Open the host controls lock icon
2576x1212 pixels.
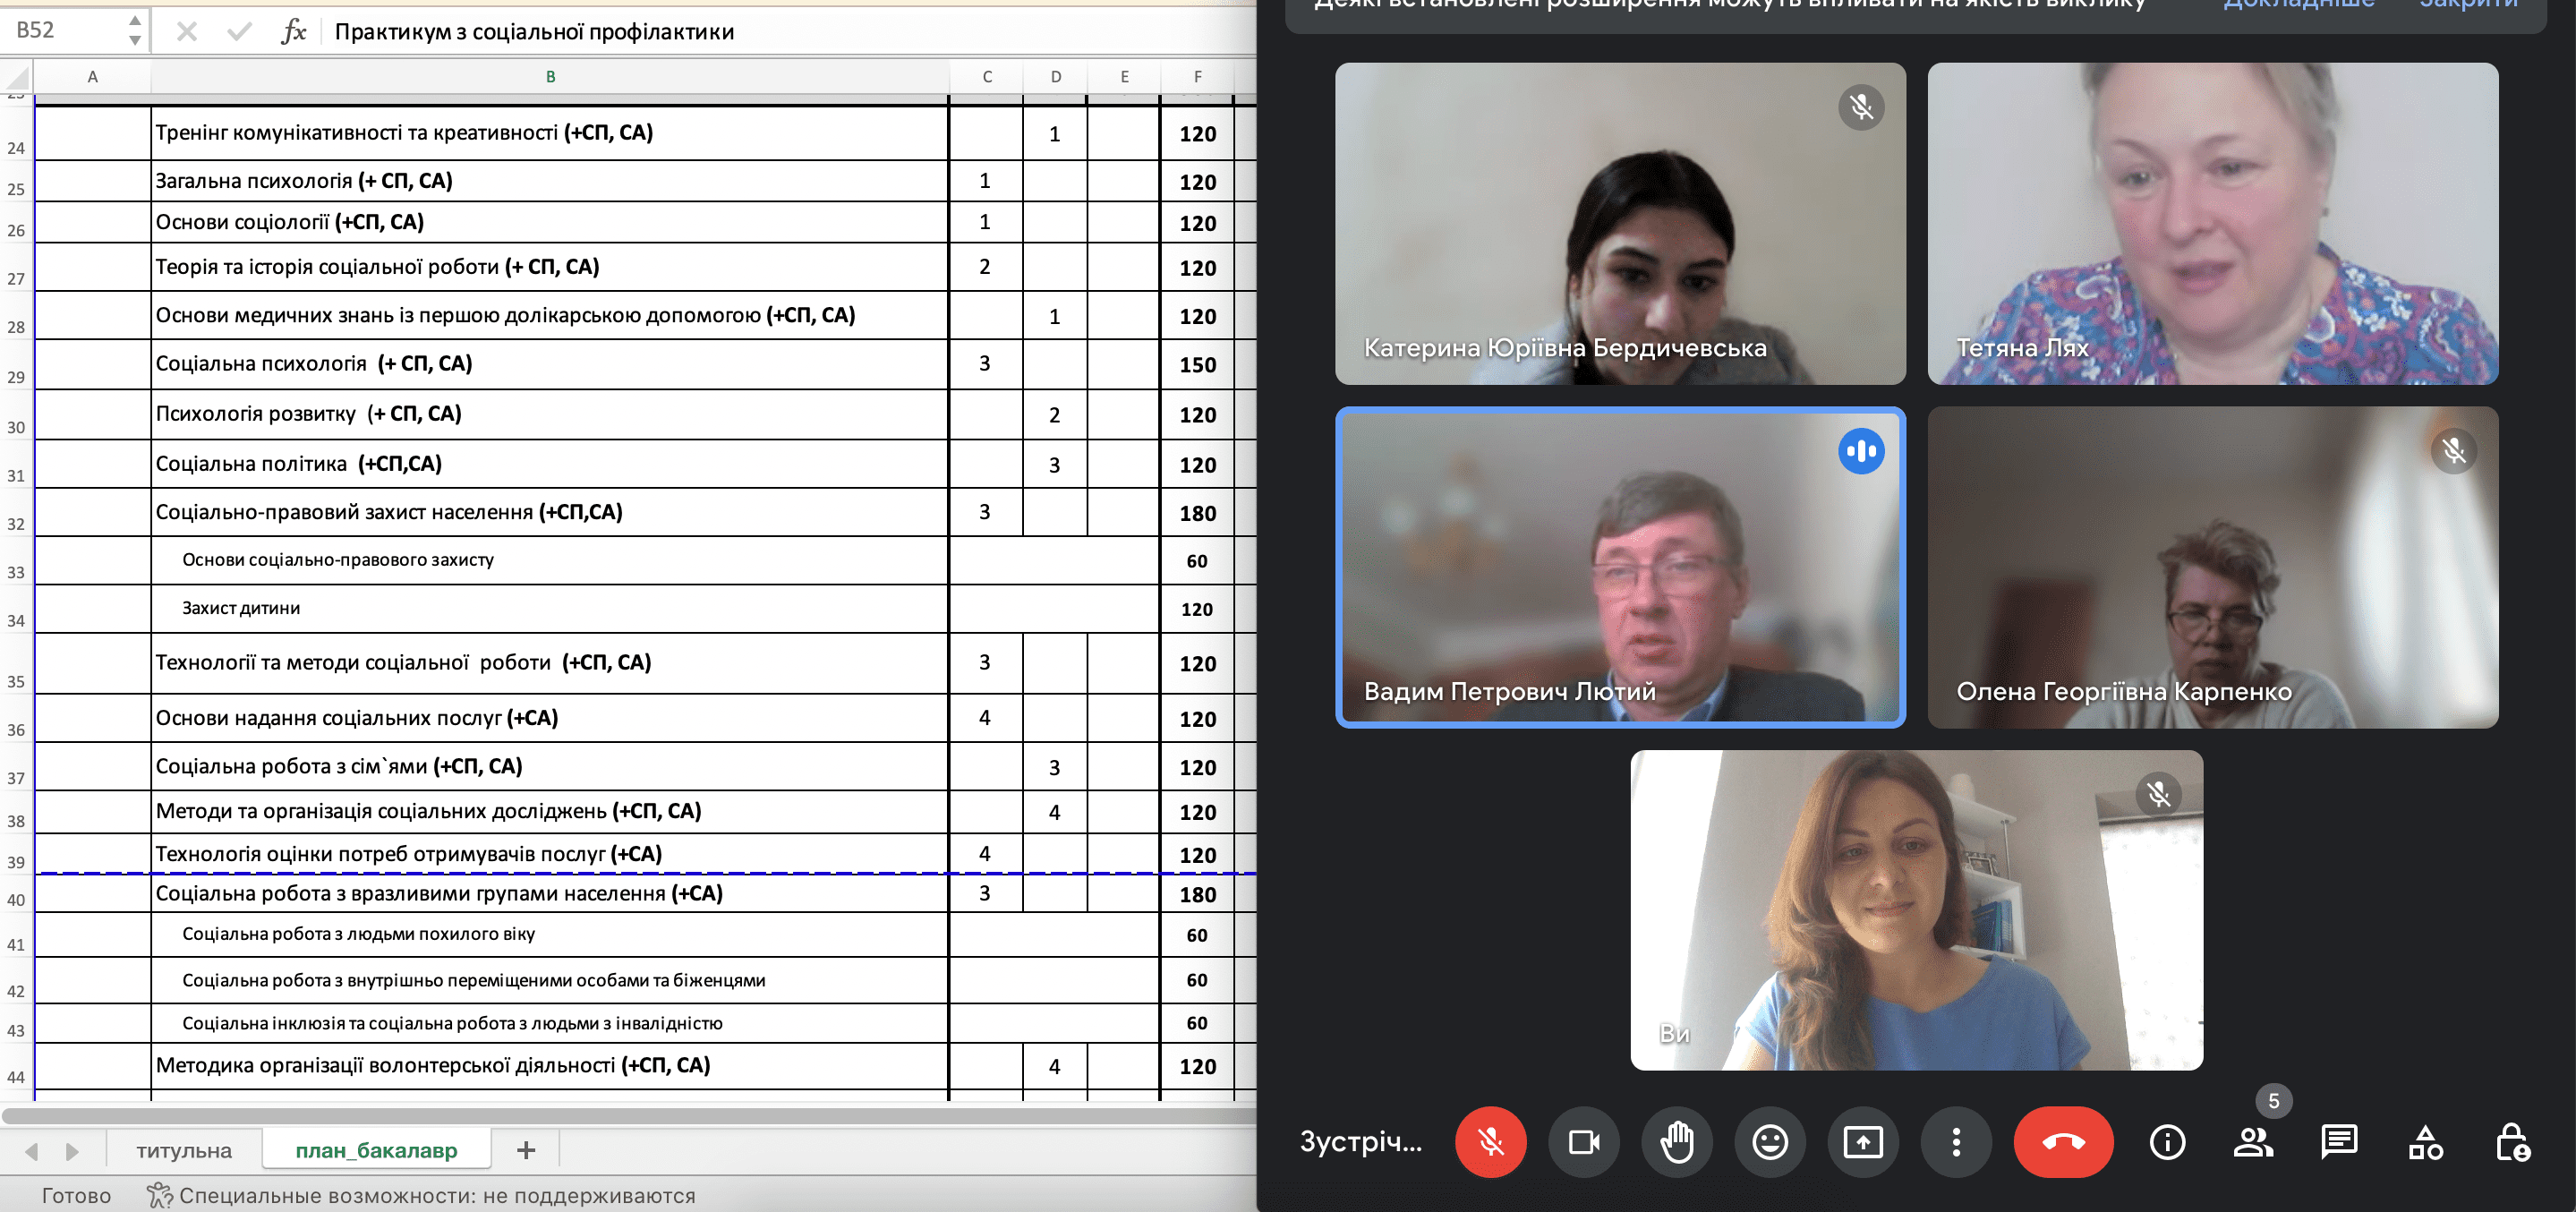2511,1141
